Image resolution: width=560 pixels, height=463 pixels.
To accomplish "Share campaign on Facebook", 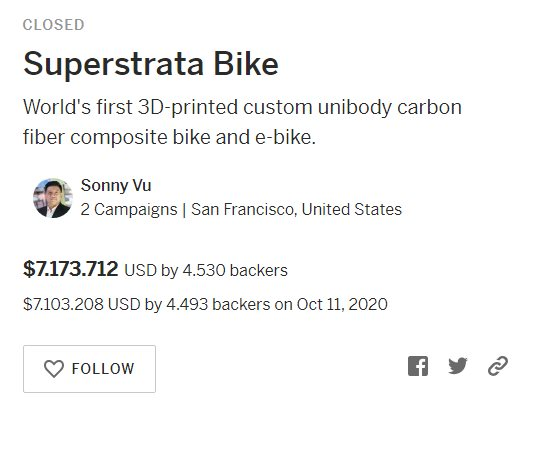I will (x=418, y=366).
